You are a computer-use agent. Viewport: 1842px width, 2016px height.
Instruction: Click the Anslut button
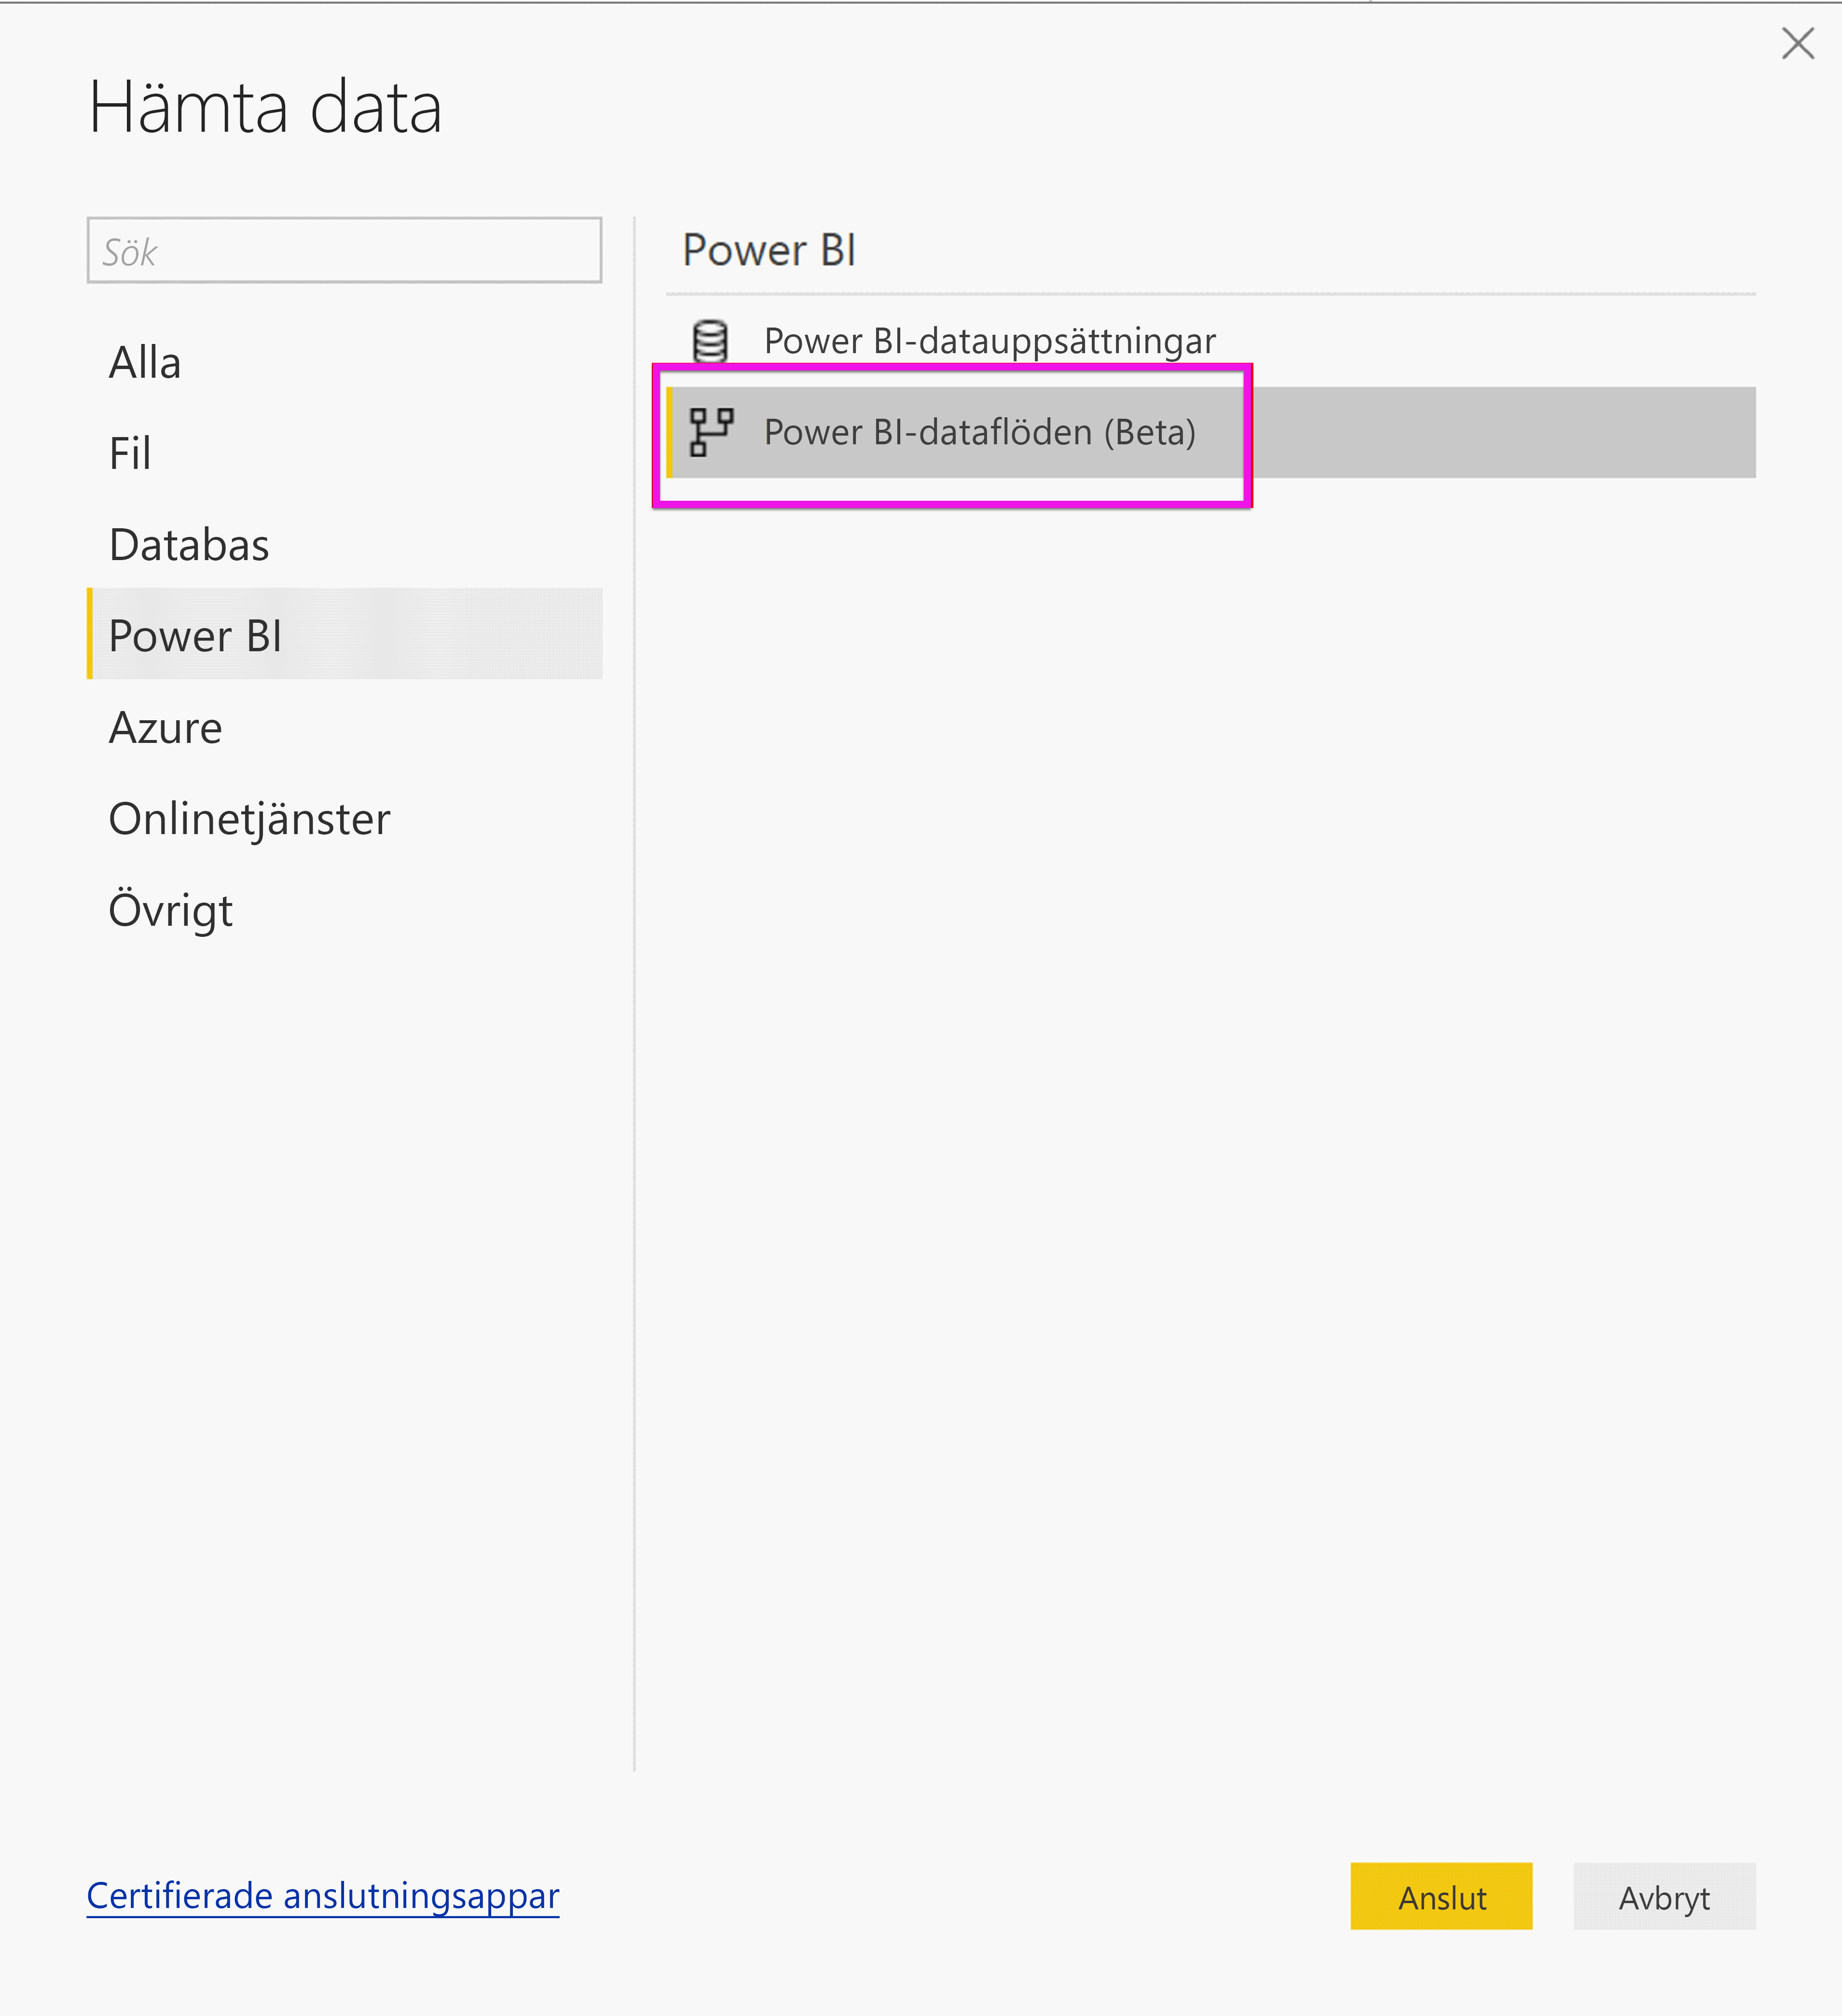tap(1441, 1896)
